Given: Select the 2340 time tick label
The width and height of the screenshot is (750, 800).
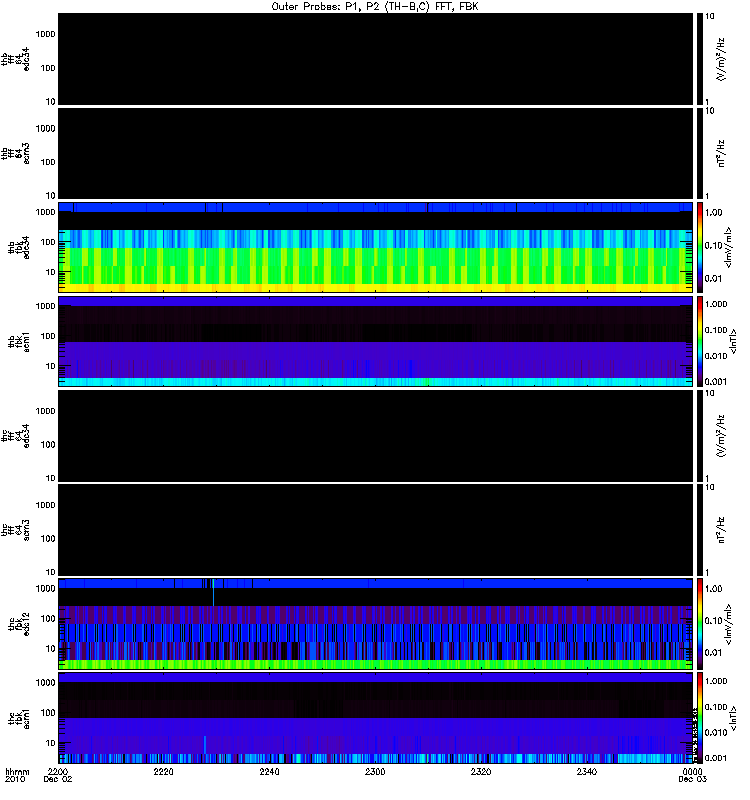Looking at the screenshot, I should pos(587,771).
